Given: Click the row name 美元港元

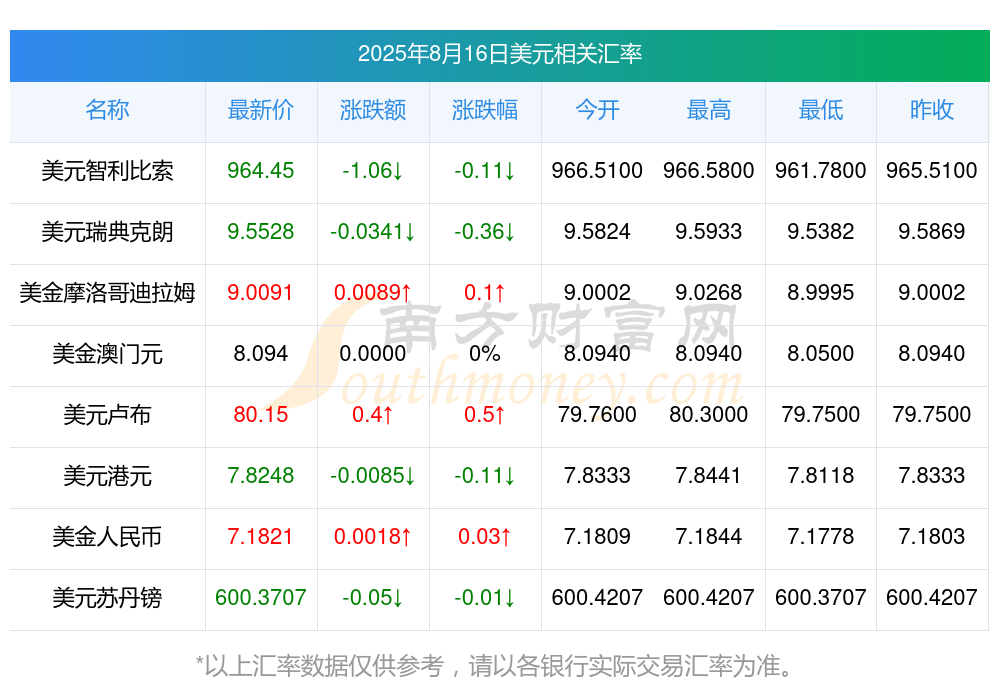Looking at the screenshot, I should click(x=107, y=476).
